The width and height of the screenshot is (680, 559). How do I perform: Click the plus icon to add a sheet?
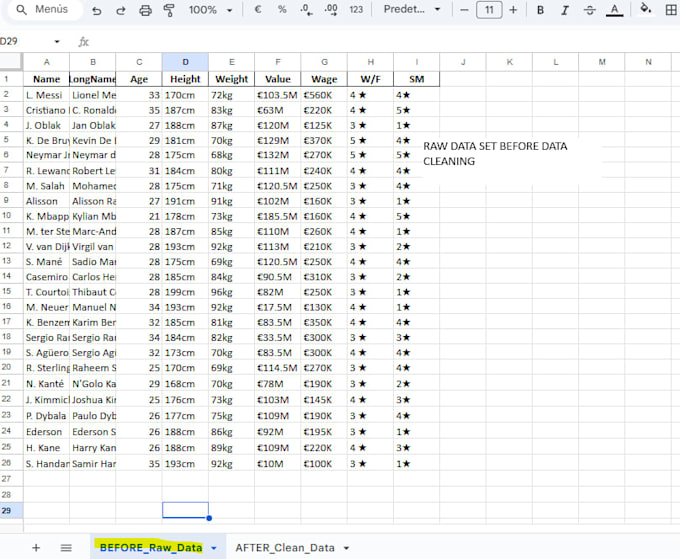tap(36, 548)
